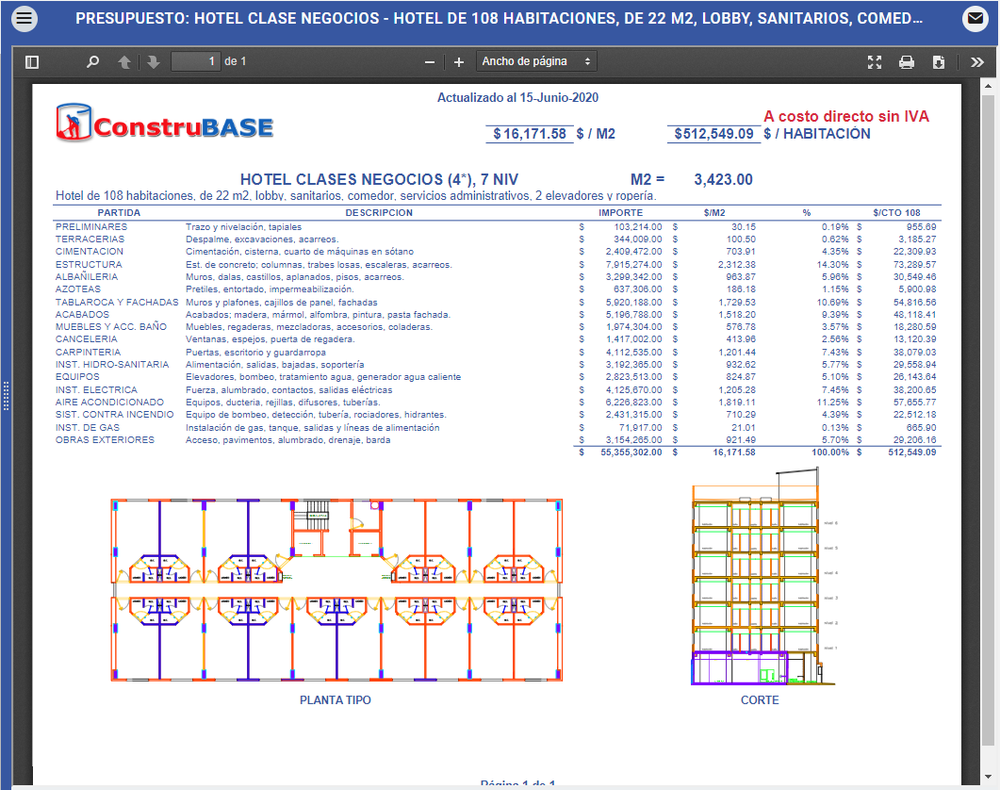The image size is (1000, 790).
Task: Click the 'CORTE' caption
Action: point(760,700)
